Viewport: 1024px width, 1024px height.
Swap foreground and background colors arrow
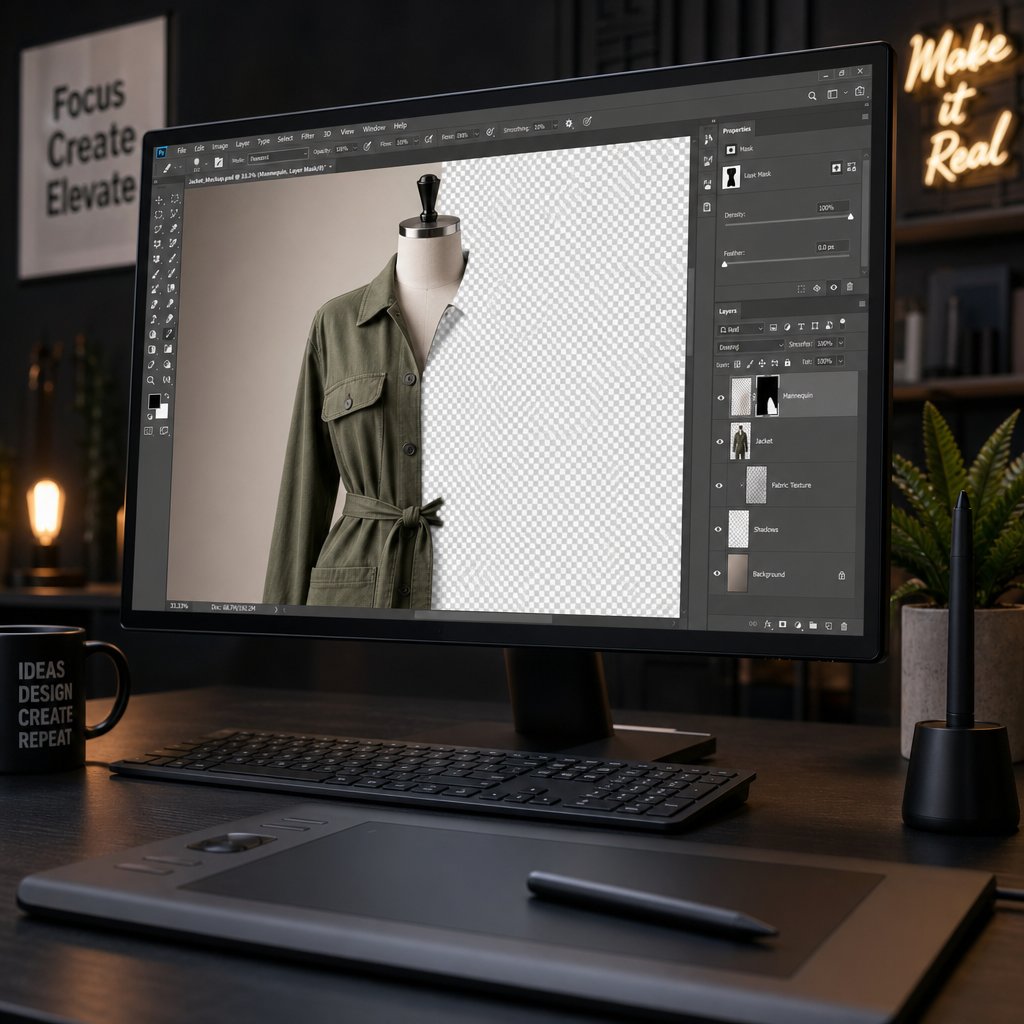pos(167,396)
